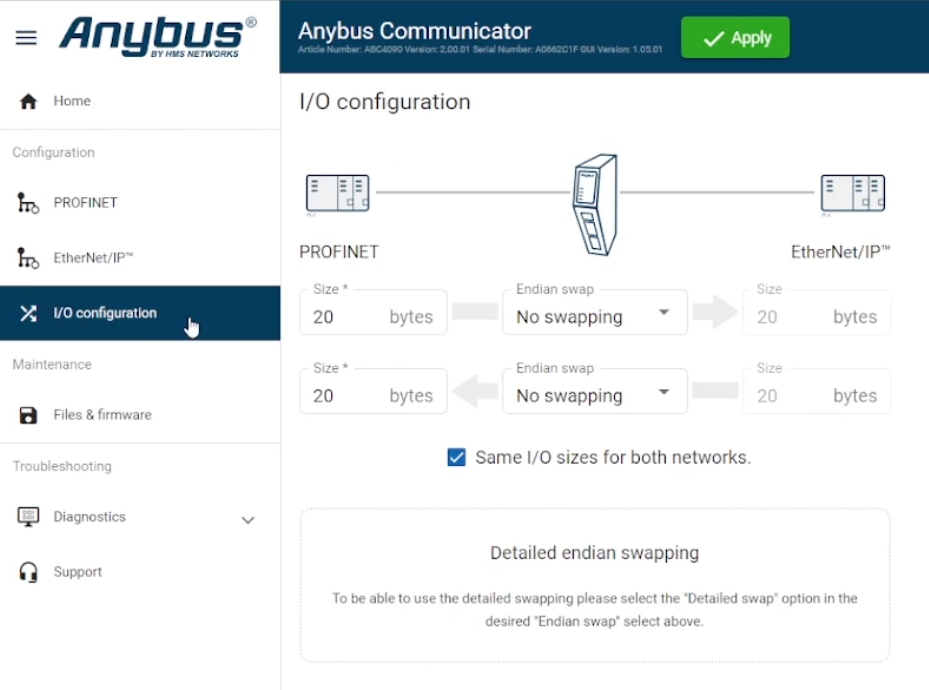Select the EtherNet/IP network icon in sidebar
Image resolution: width=929 pixels, height=690 pixels.
click(28, 258)
